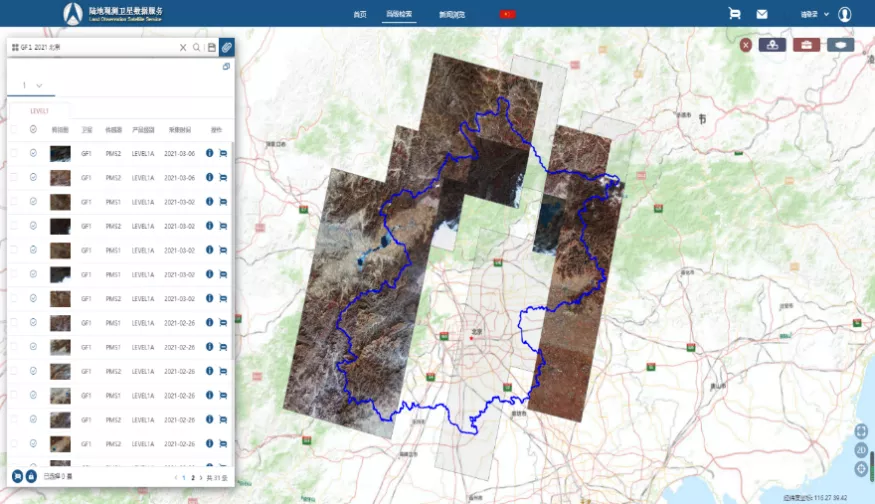Clear the search box with the X
Viewport: 875px width, 504px height.
coord(183,47)
